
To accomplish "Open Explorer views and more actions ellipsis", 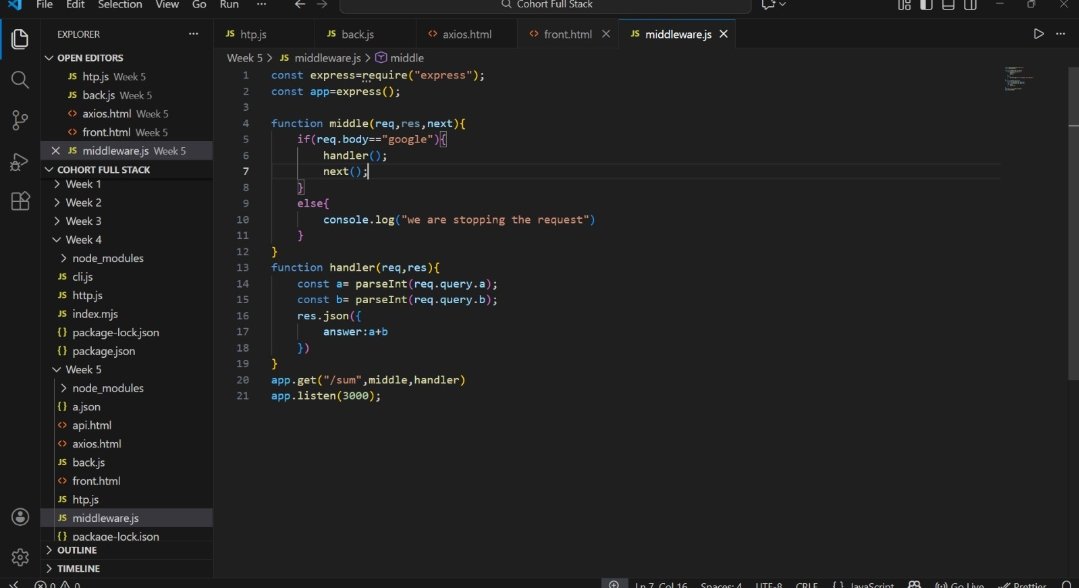I will coord(193,34).
